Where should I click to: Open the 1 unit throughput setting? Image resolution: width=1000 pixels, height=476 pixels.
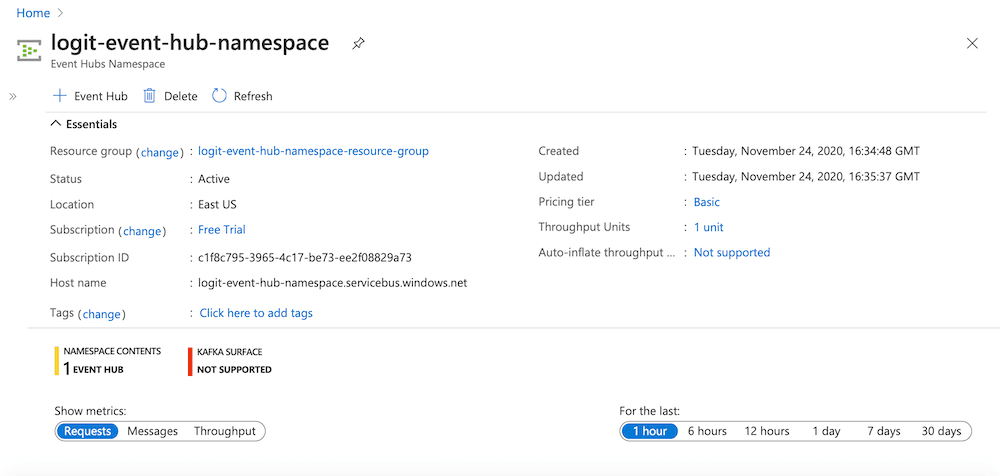click(x=709, y=227)
